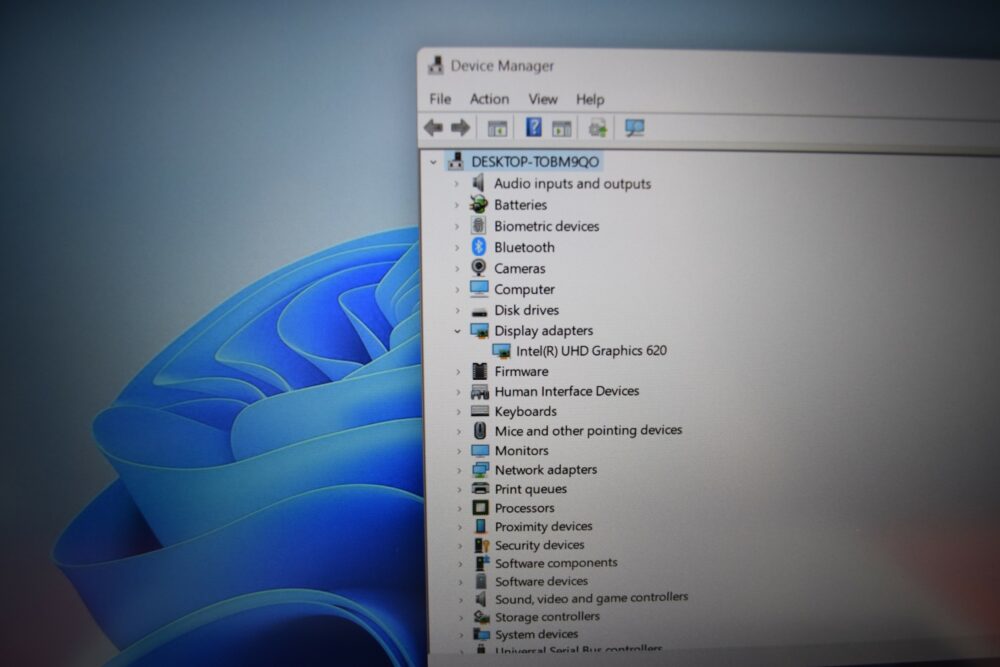The width and height of the screenshot is (1000, 667).
Task: Expand the Audio inputs and outputs node
Action: tap(457, 184)
